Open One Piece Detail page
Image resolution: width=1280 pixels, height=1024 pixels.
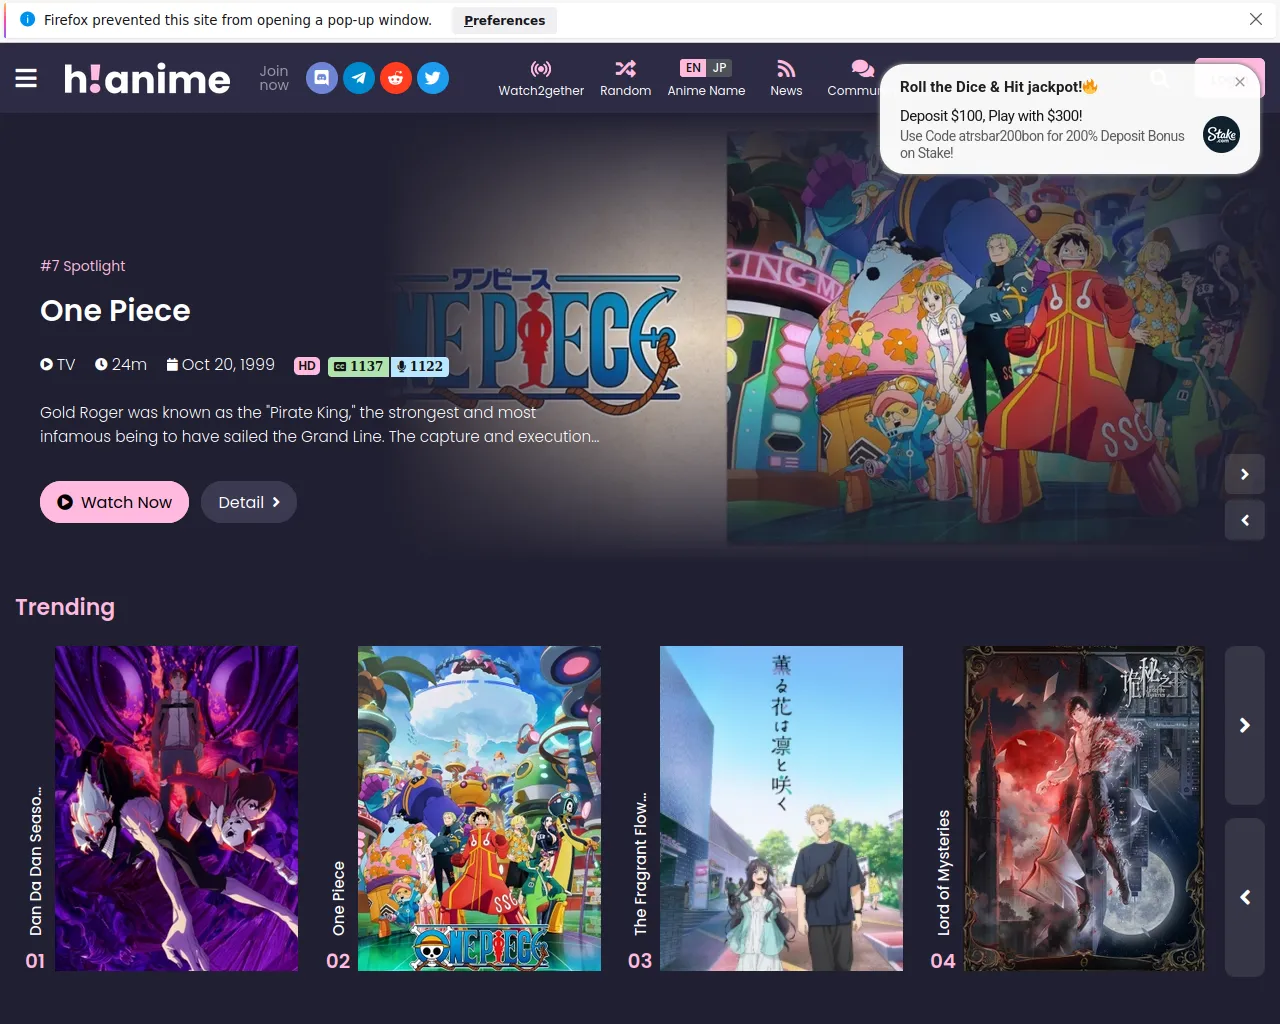pyautogui.click(x=249, y=502)
